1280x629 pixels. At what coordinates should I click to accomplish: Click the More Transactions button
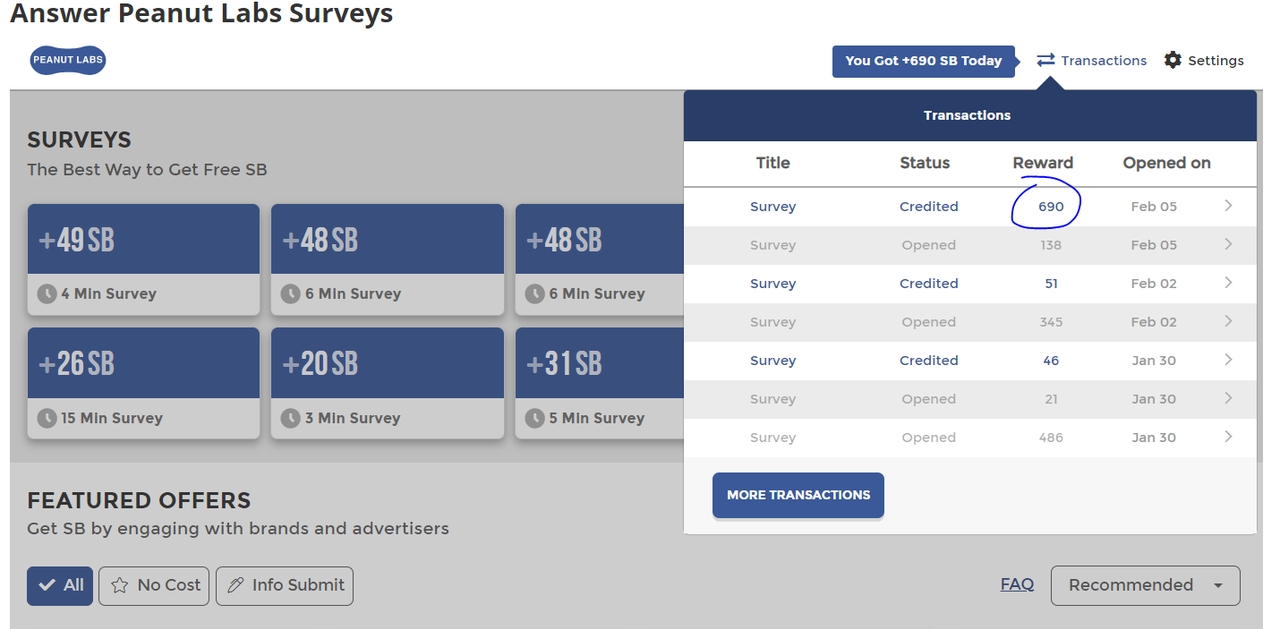(x=798, y=495)
